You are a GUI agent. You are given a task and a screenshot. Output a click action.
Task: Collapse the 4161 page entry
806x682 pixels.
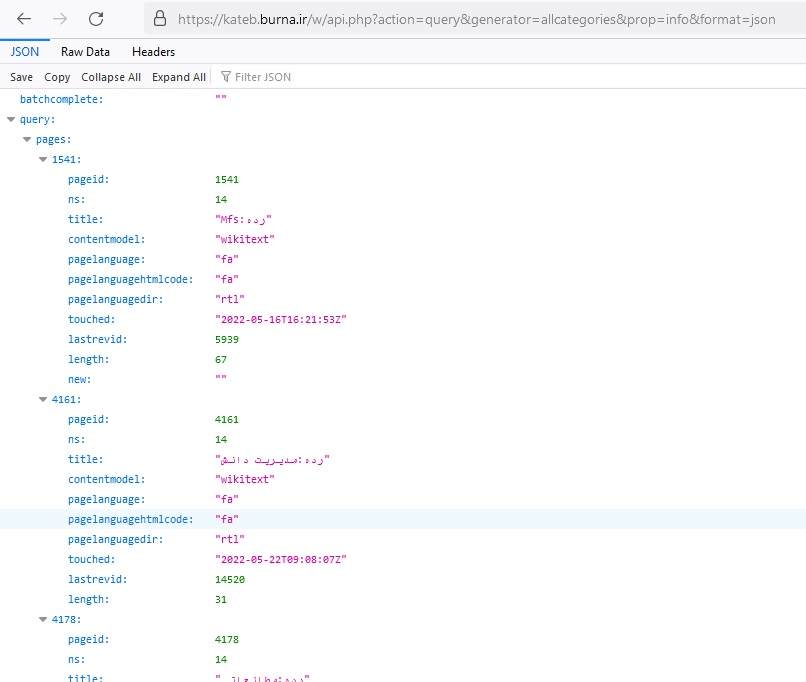coord(43,400)
